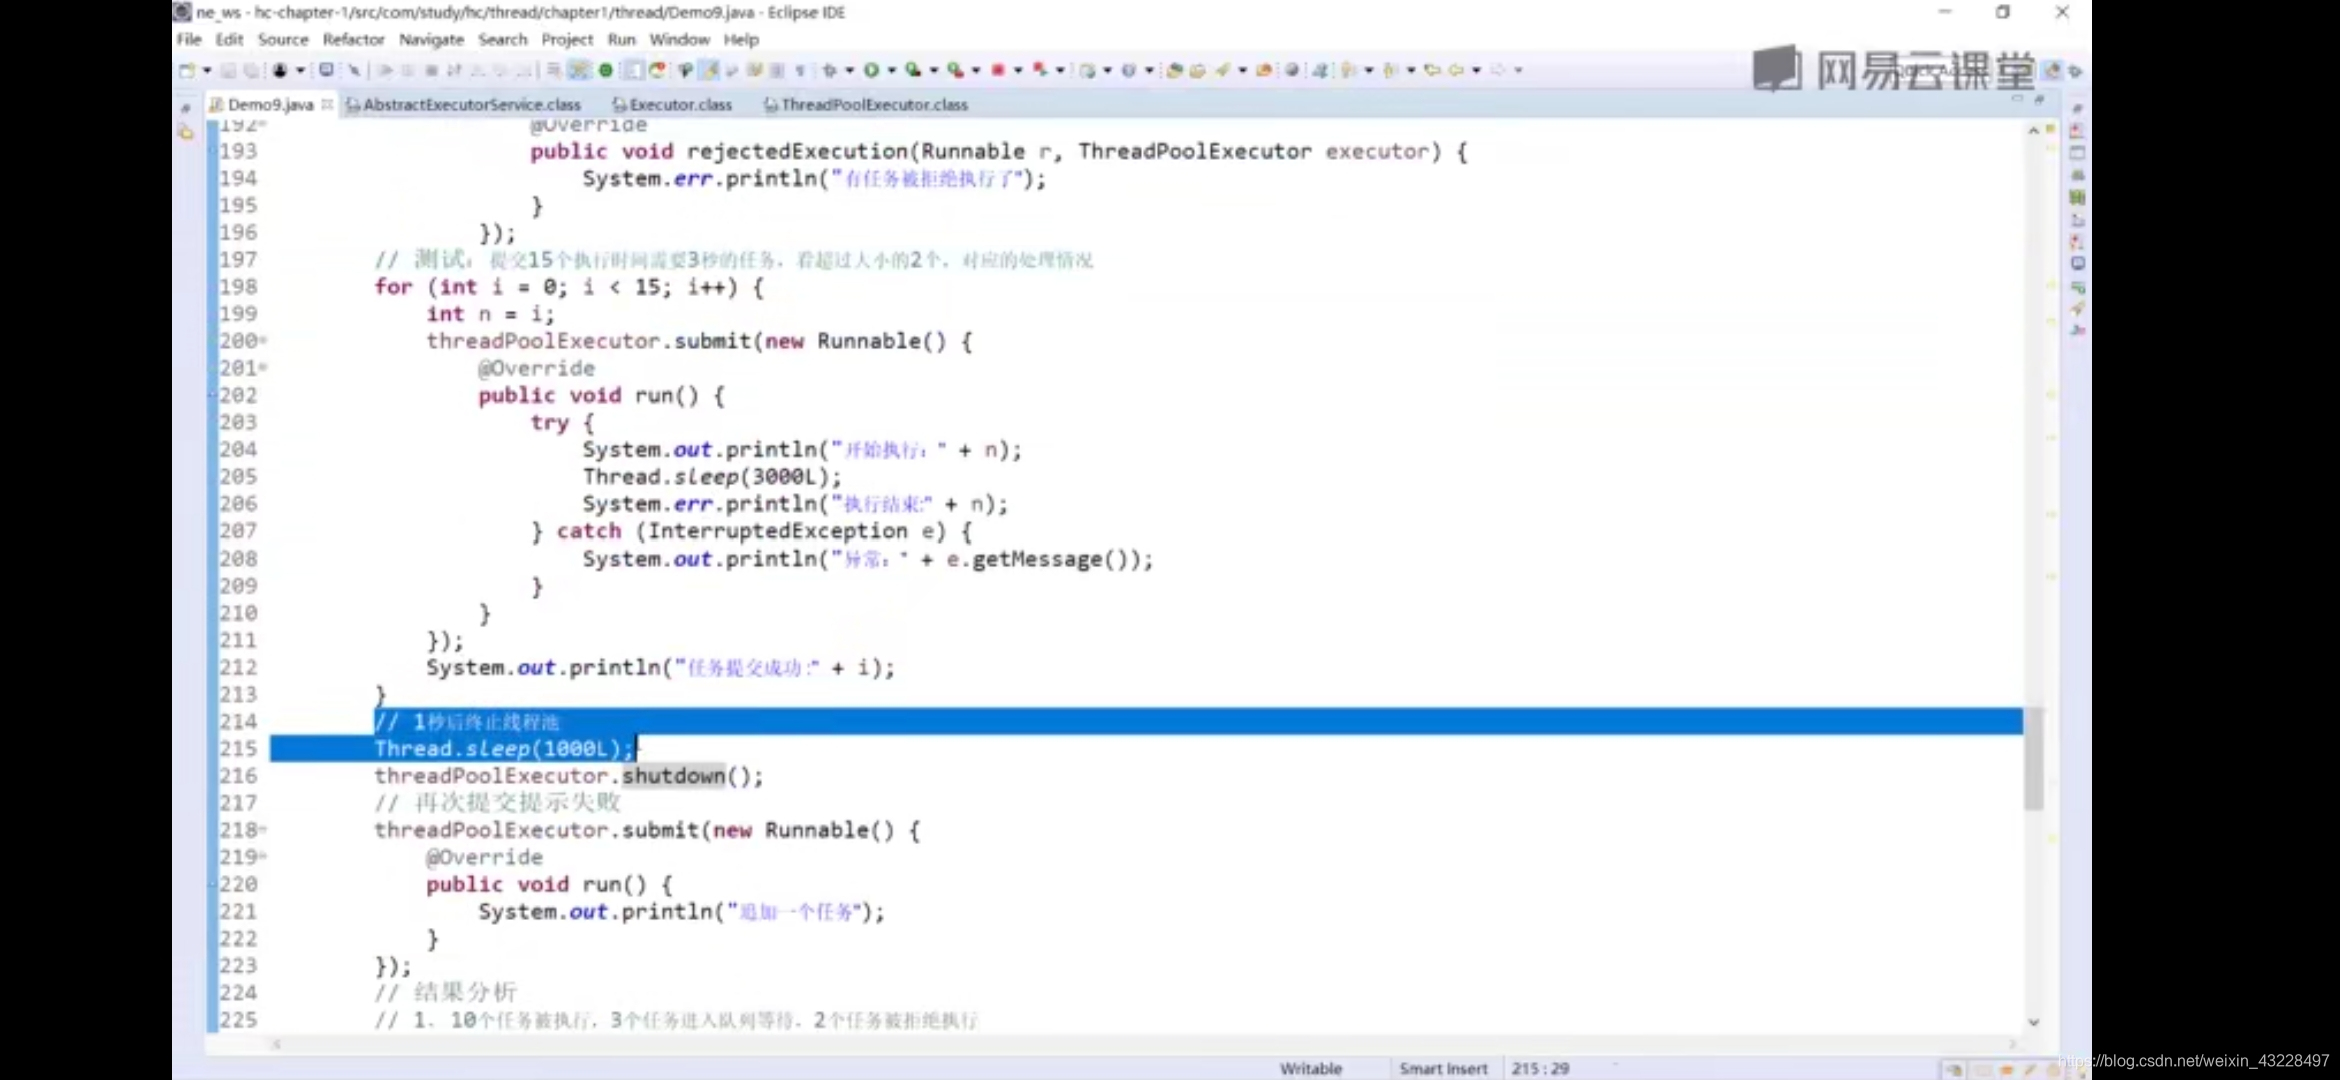
Task: Collapse the fold marker at line 200
Action: coord(263,340)
